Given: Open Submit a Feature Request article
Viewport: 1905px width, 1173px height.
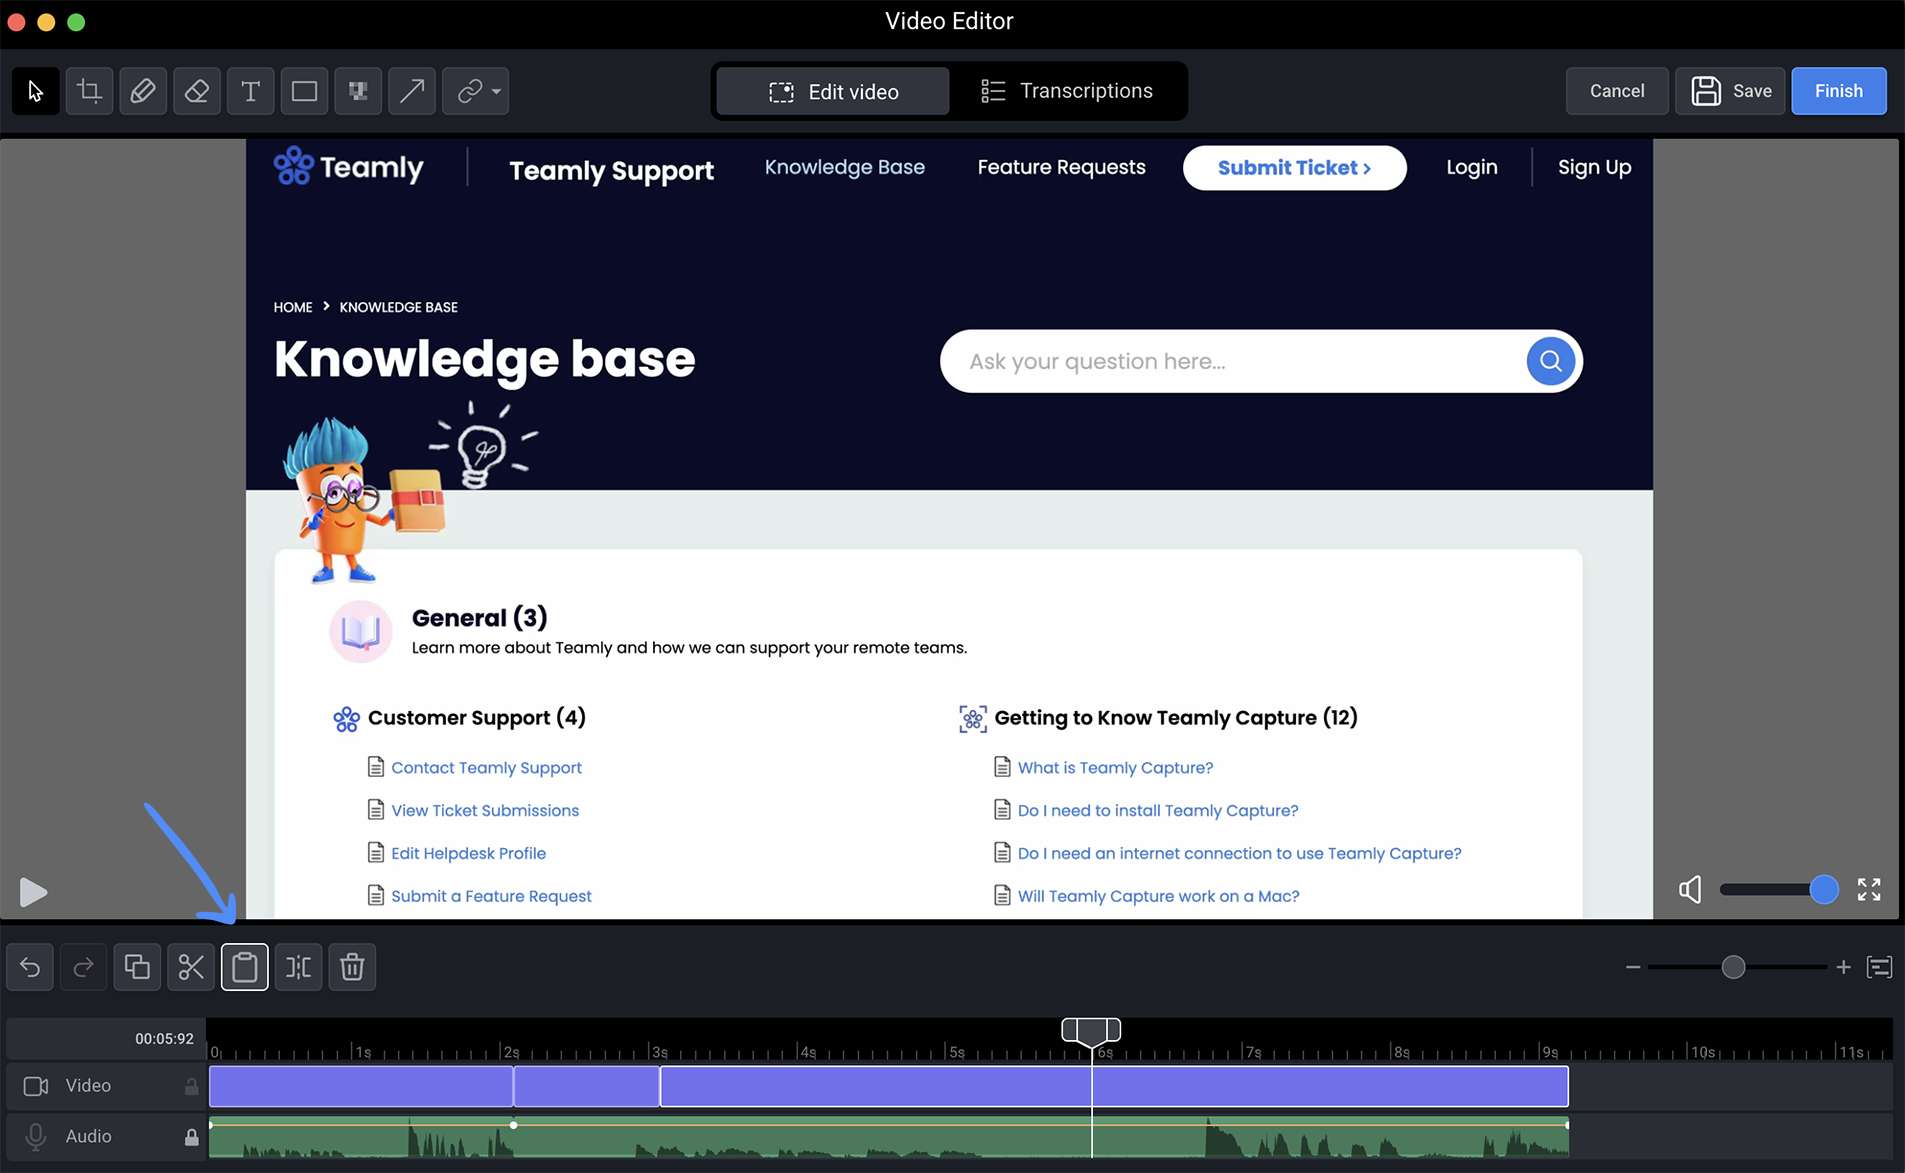Looking at the screenshot, I should (x=491, y=896).
